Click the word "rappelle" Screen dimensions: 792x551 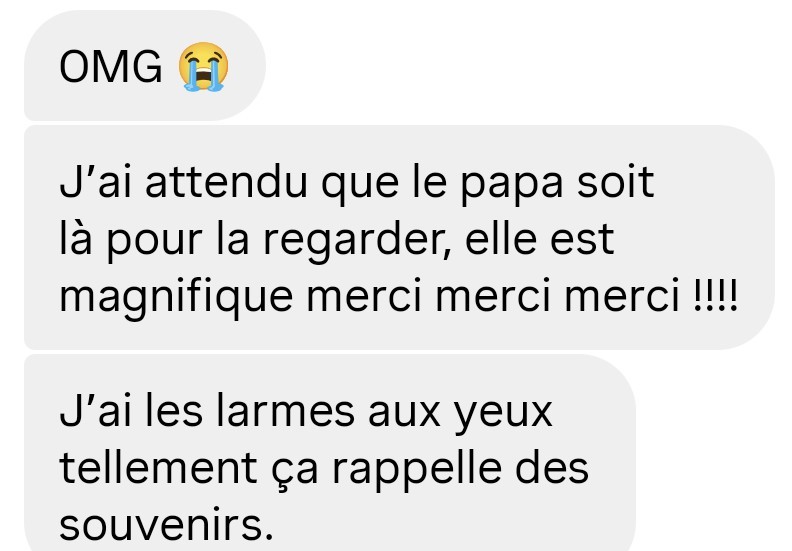416,471
